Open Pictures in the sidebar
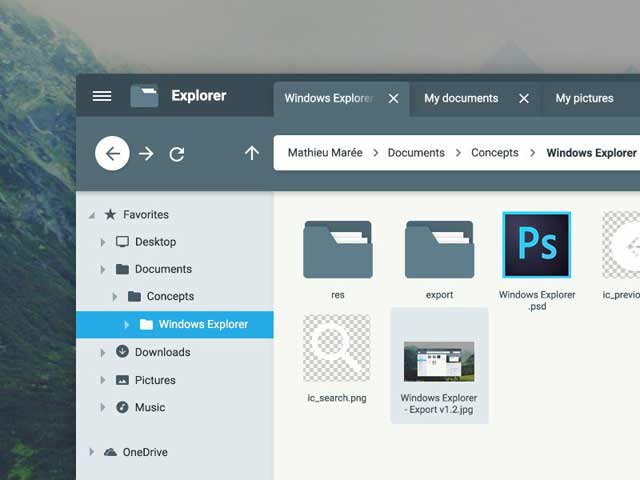This screenshot has width=640, height=480. (155, 380)
